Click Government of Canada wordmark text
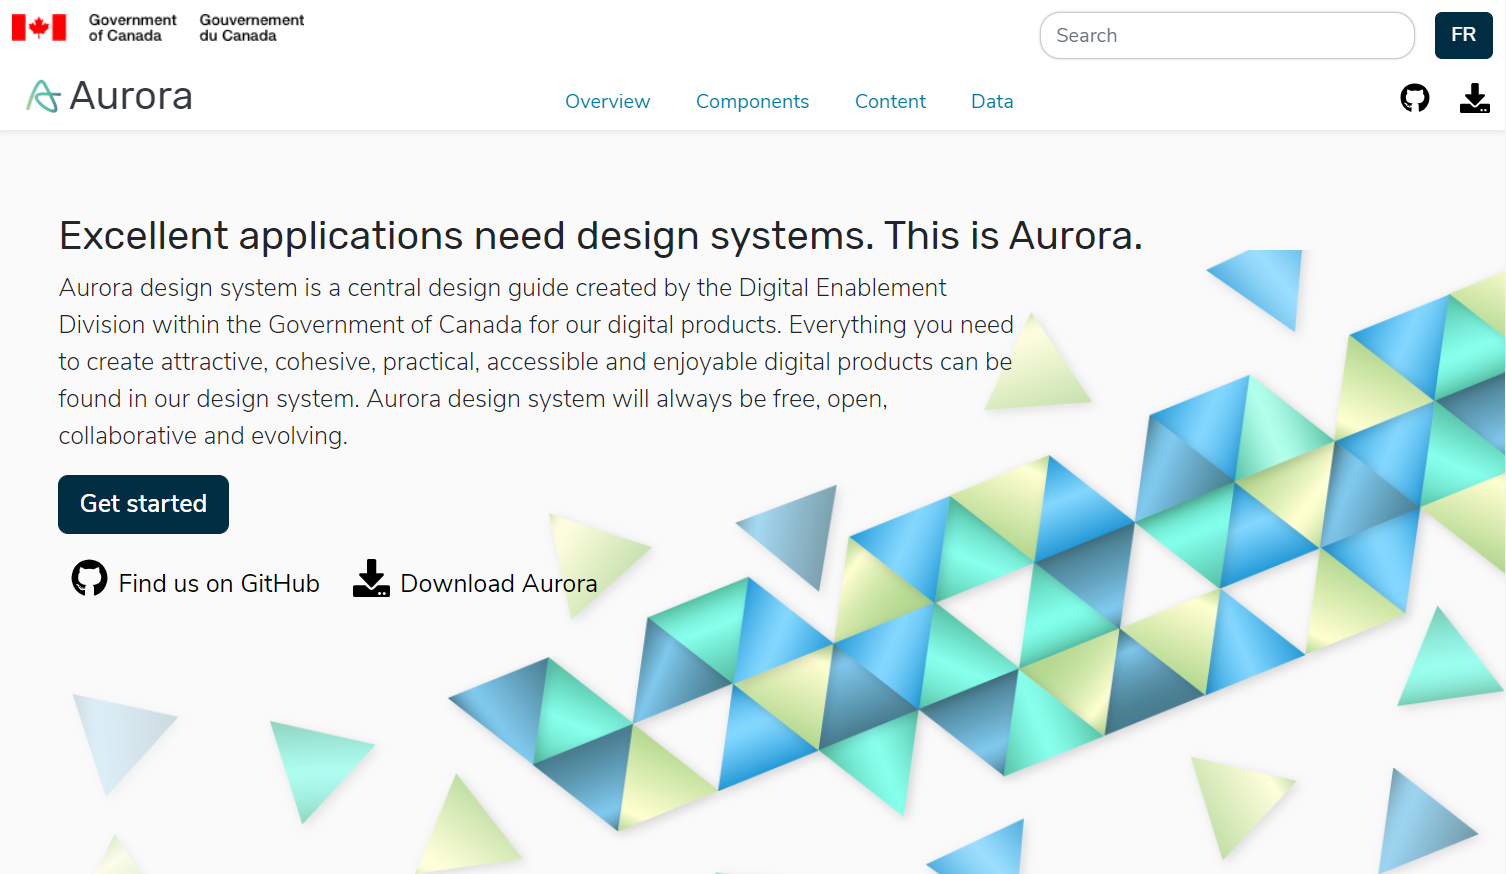 click(x=132, y=27)
